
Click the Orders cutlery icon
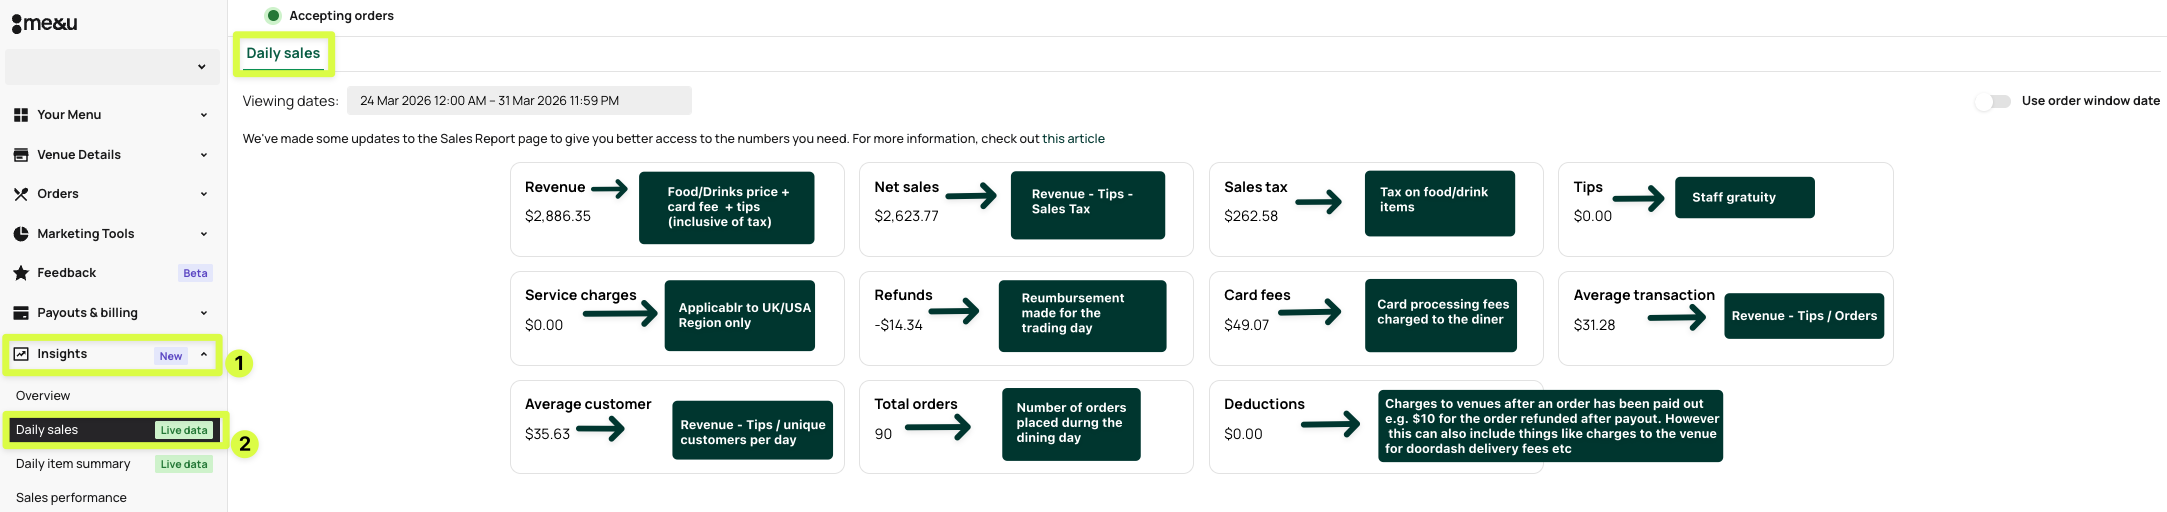pos(21,194)
